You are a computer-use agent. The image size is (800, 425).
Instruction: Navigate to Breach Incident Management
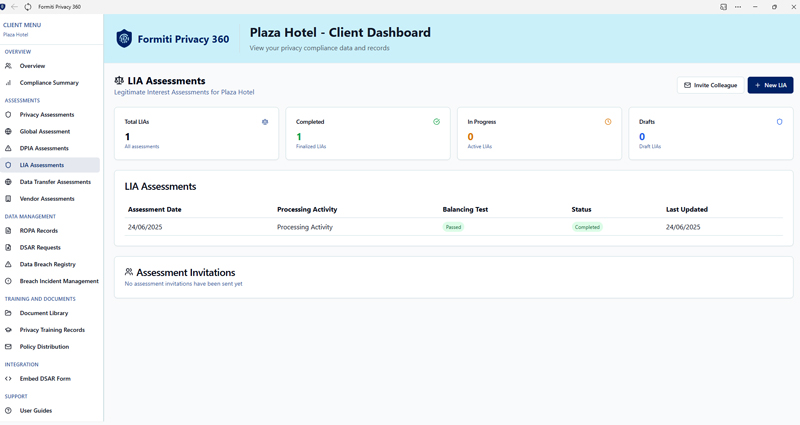(x=59, y=281)
